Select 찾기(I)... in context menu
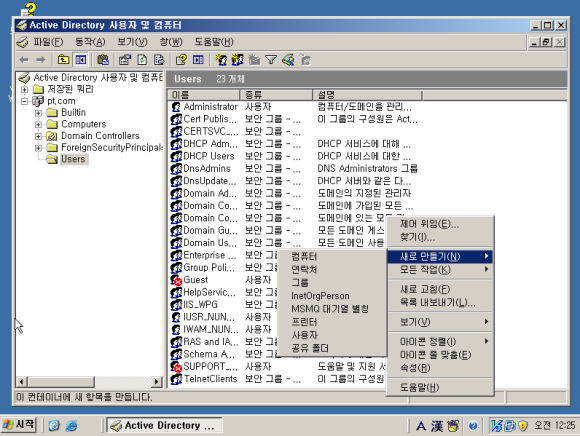This screenshot has width=580, height=436. (440, 237)
